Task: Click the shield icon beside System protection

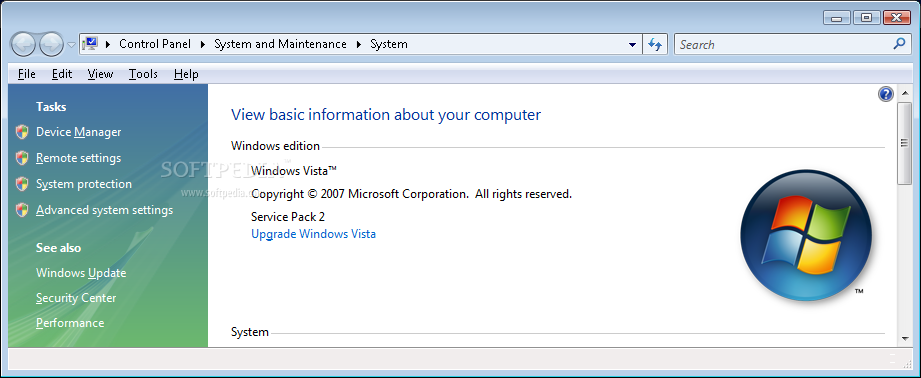Action: click(x=22, y=184)
